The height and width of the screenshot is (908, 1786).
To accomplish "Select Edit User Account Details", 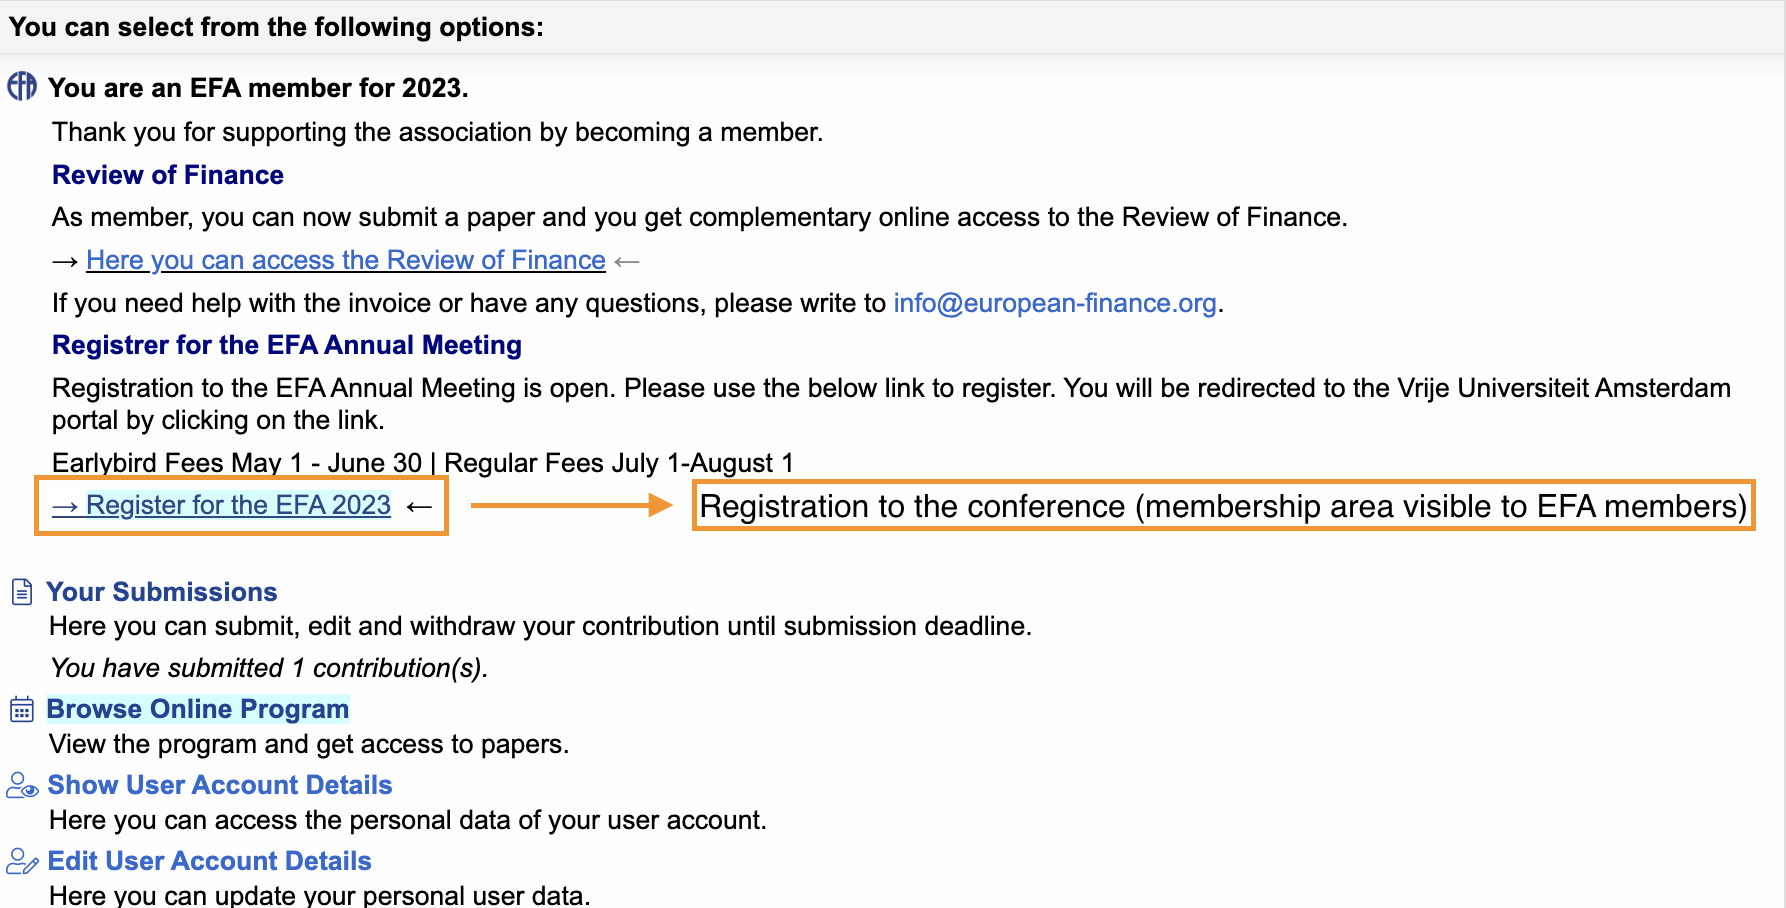I will 209,861.
